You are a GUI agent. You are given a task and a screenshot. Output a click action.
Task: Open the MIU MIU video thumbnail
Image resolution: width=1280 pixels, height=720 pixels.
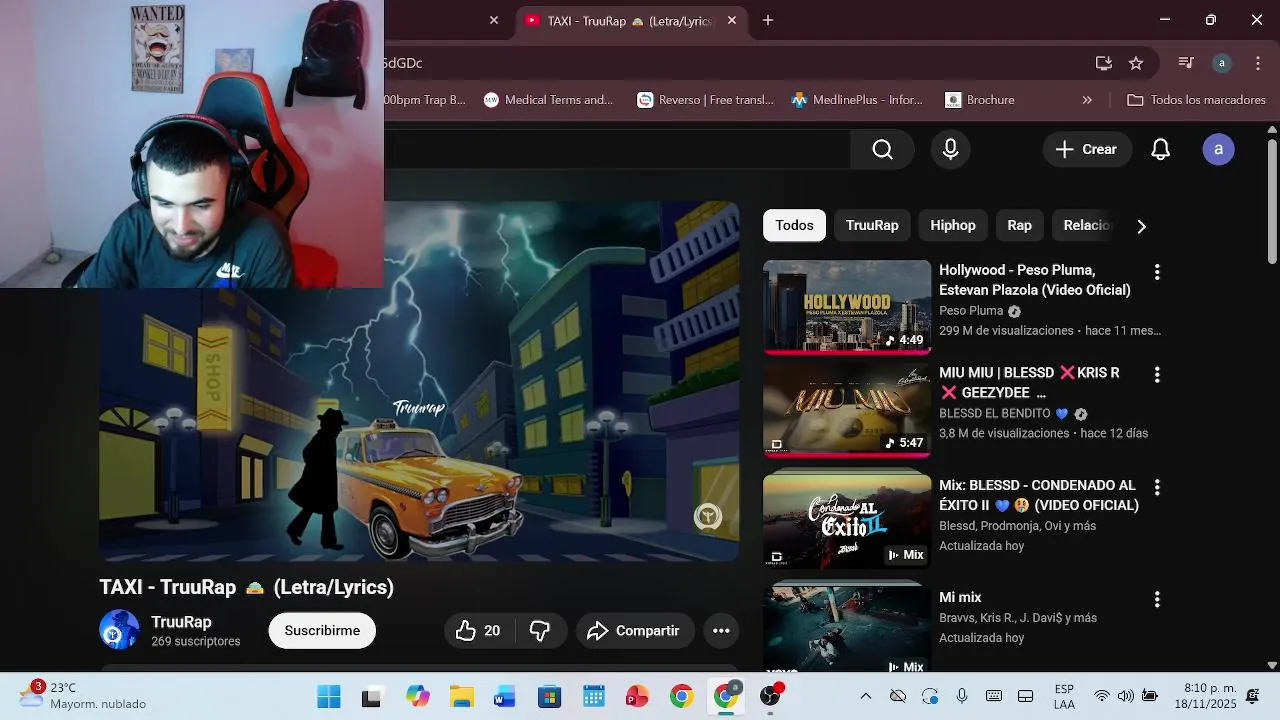click(847, 410)
